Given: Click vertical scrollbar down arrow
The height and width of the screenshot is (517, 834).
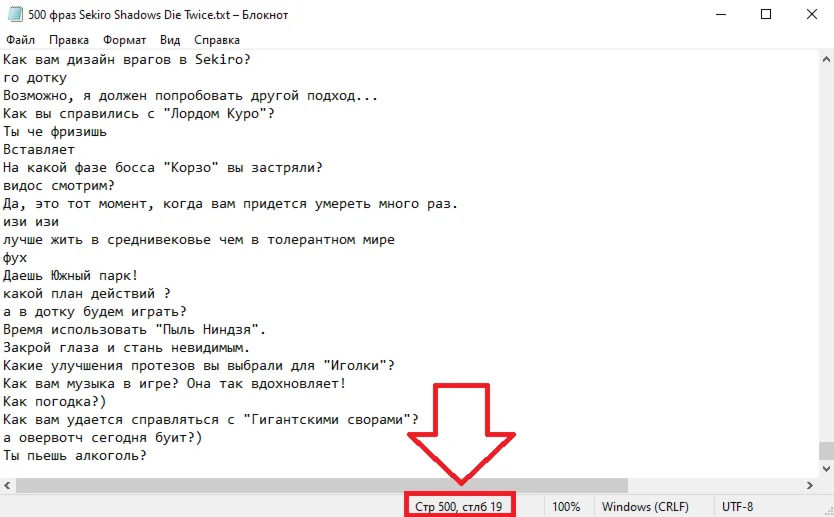Looking at the screenshot, I should [x=826, y=469].
